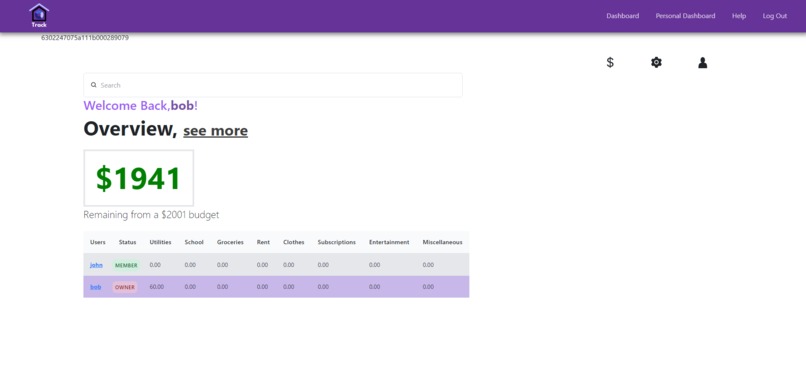The image size is (806, 365).
Task: Open Personal Dashboard in the navbar
Action: 685,16
